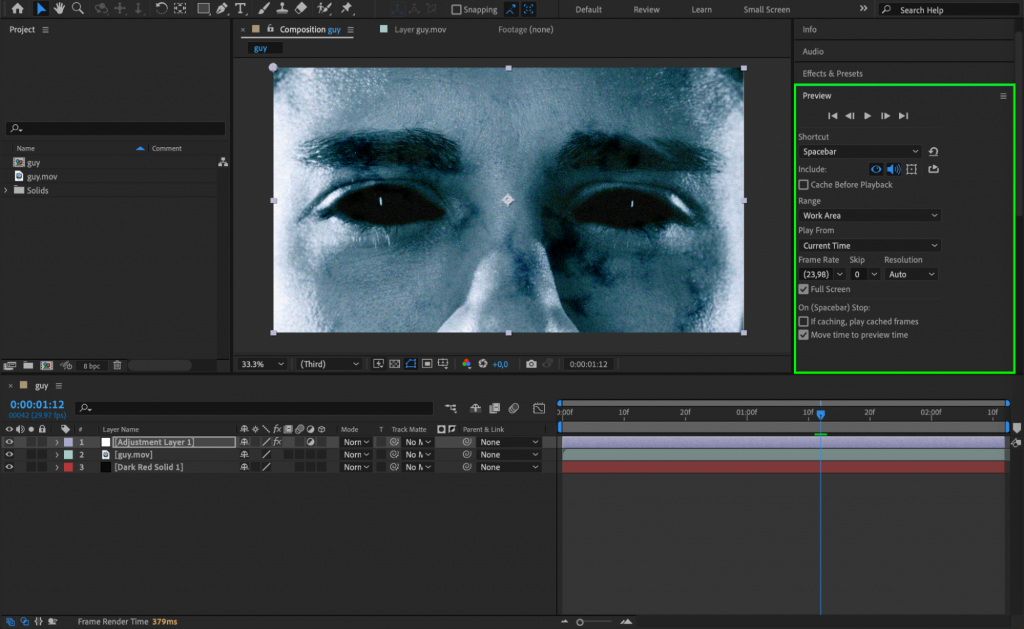Select the Rotate tool

pos(161,9)
